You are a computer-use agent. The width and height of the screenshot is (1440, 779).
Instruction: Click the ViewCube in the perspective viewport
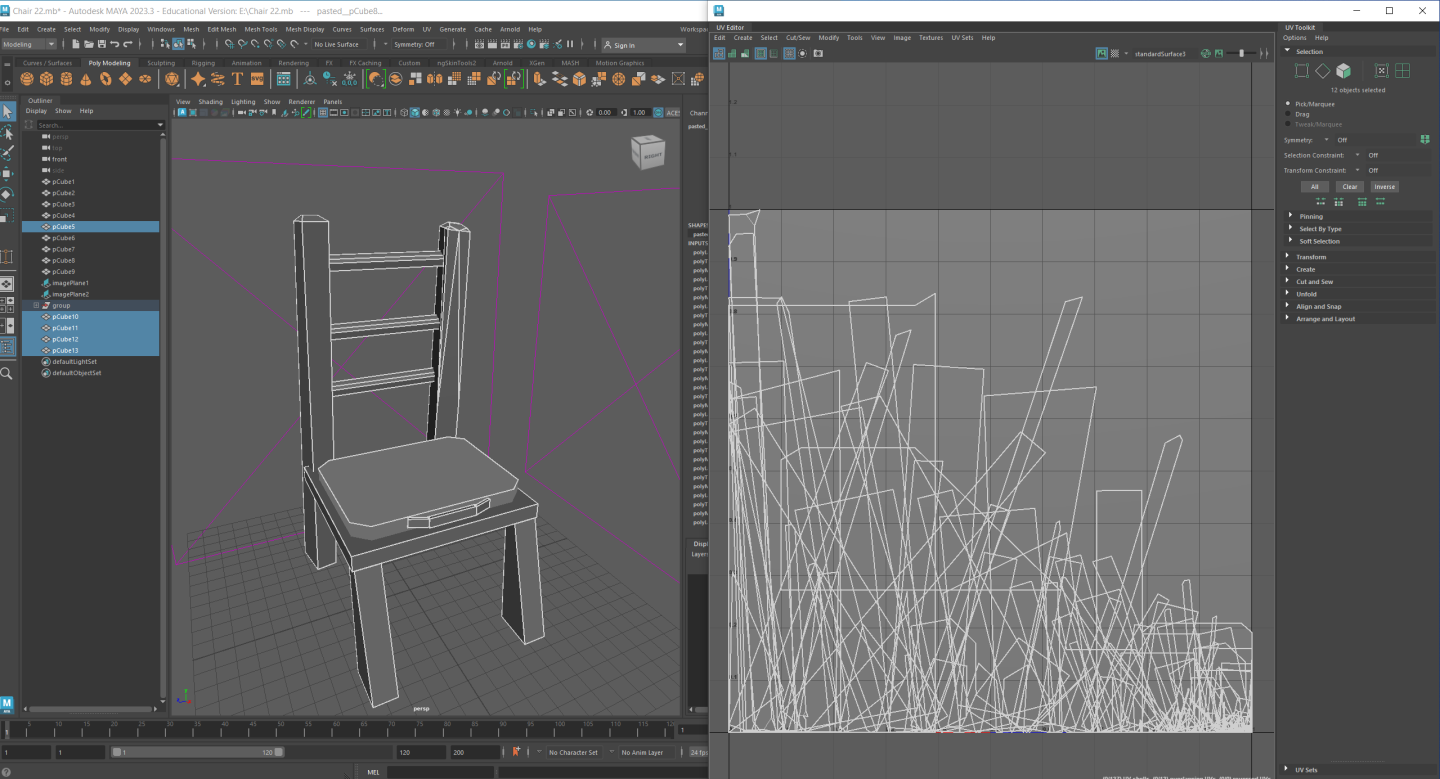tap(646, 152)
